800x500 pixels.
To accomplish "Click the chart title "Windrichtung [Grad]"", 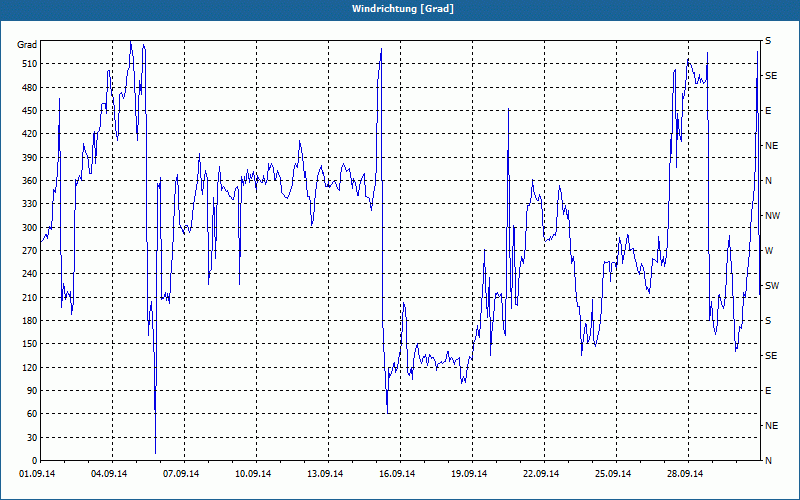I will pos(403,9).
